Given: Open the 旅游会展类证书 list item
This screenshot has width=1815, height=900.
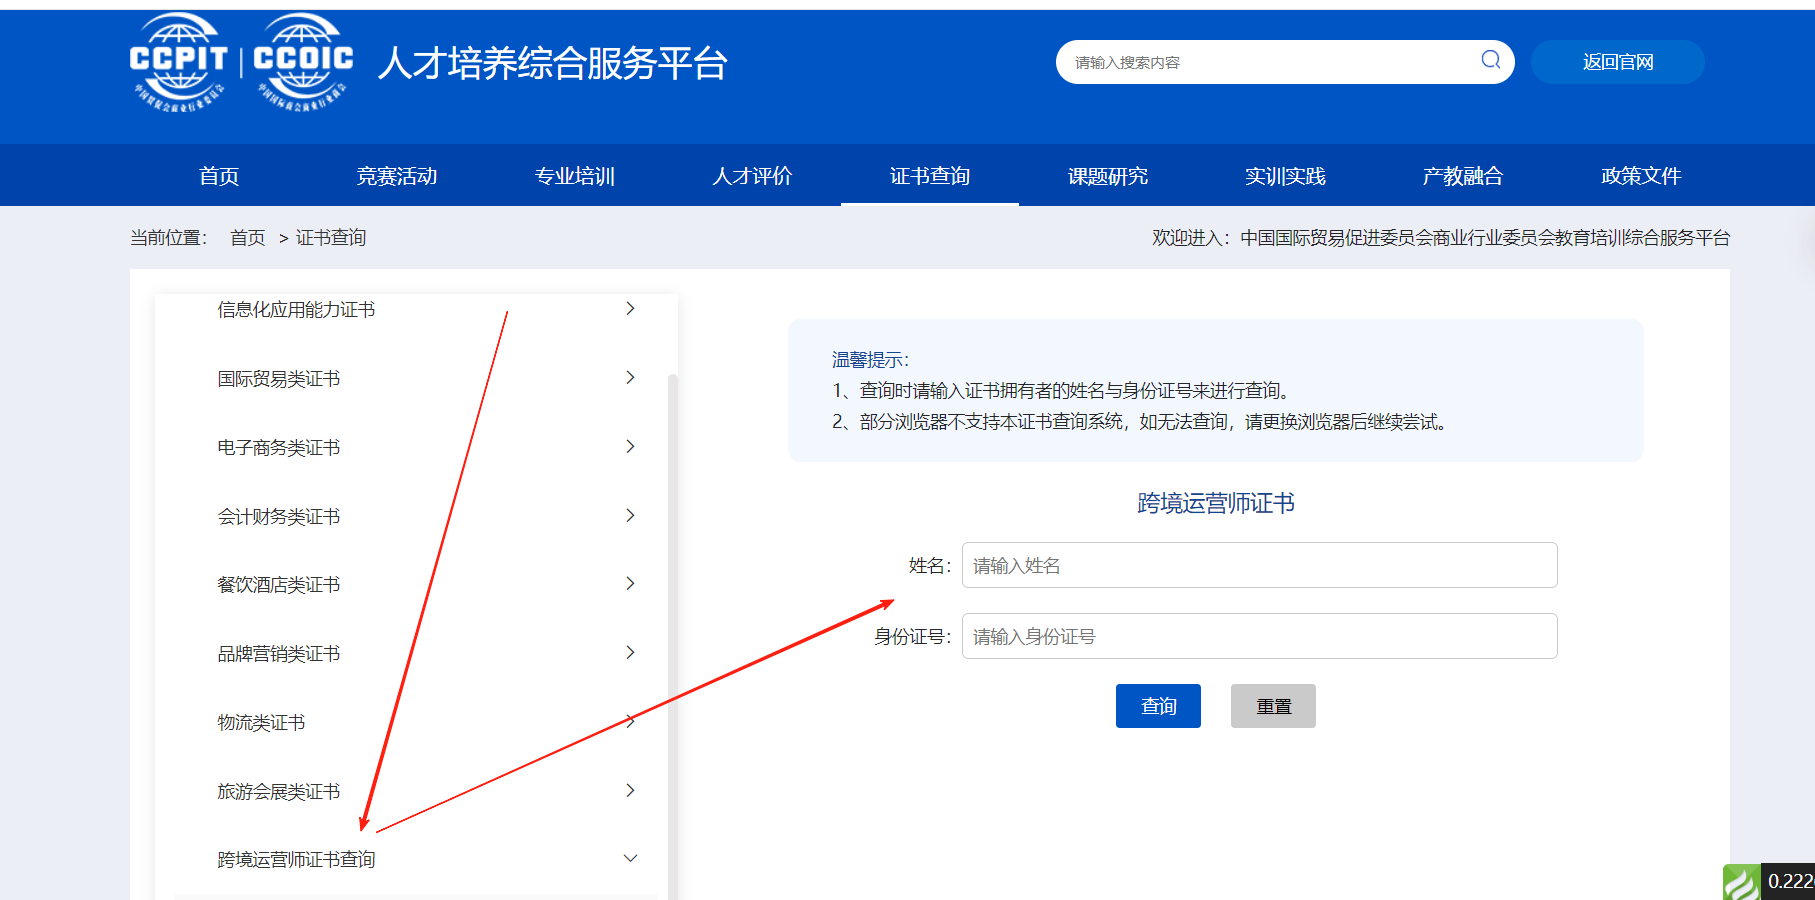Looking at the screenshot, I should point(279,792).
